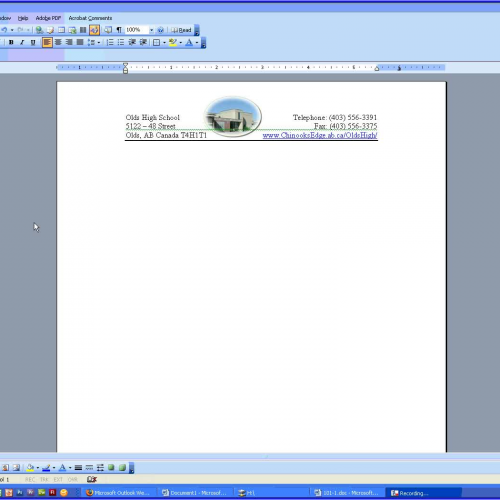
Task: Open the Zoom percentage dropdown
Action: (151, 30)
